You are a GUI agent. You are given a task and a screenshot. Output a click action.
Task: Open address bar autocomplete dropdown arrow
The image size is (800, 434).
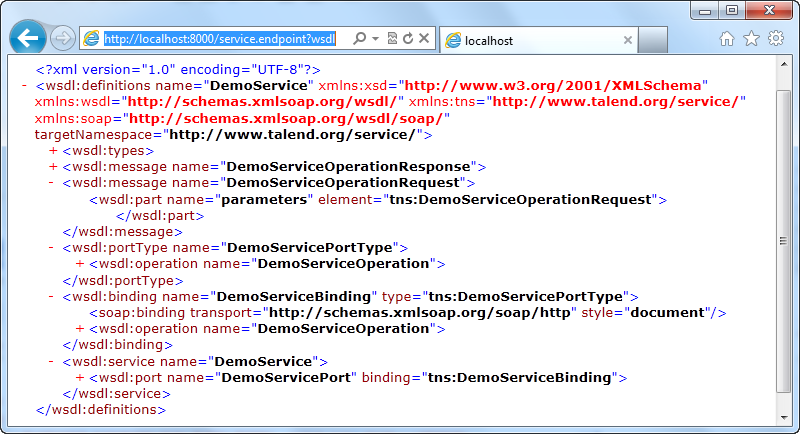pos(374,39)
